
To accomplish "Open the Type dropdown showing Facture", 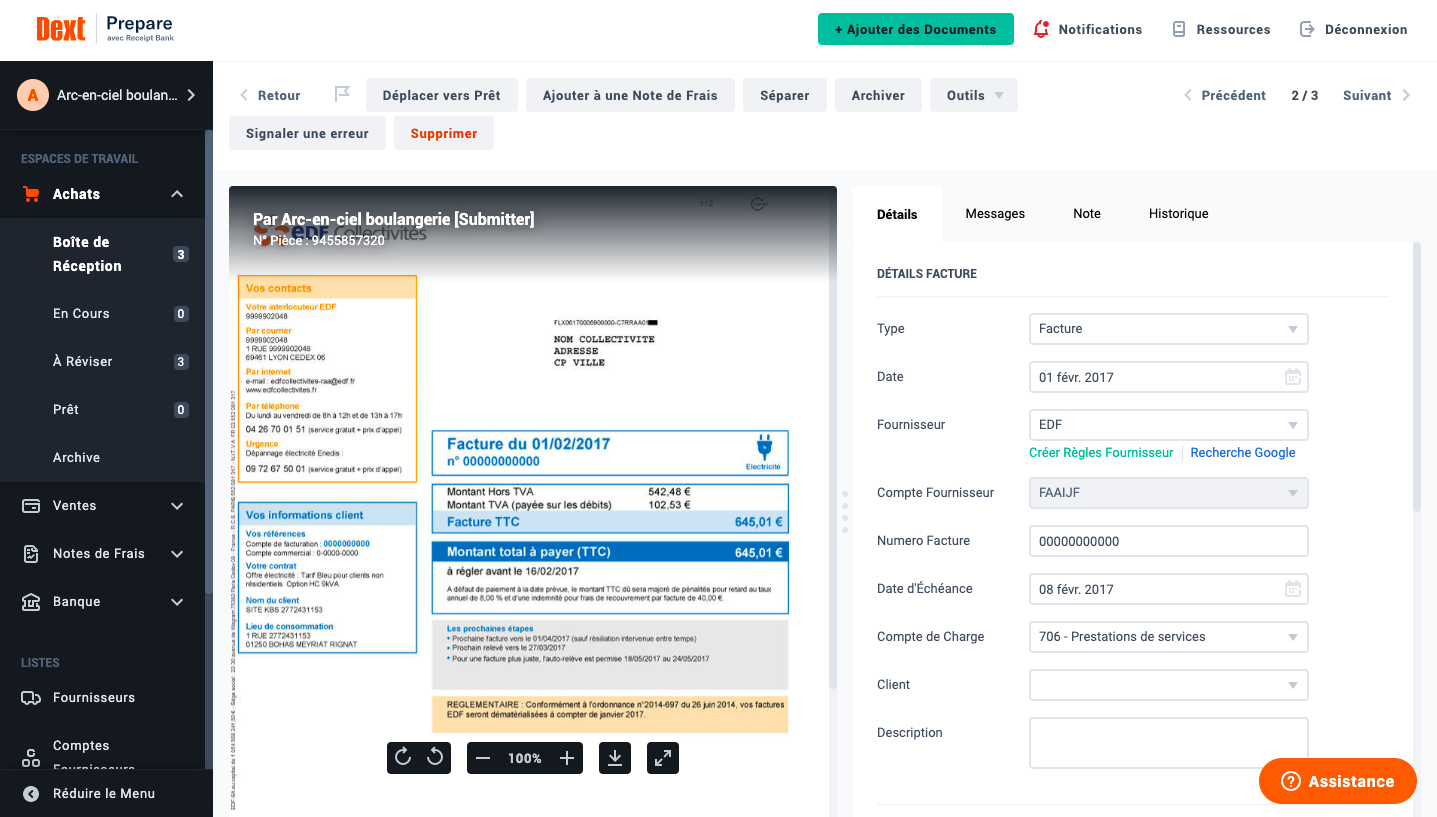I will click(x=1168, y=329).
